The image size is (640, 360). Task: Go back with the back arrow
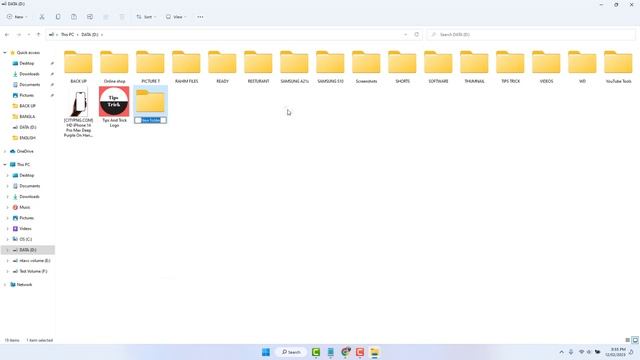click(7, 35)
